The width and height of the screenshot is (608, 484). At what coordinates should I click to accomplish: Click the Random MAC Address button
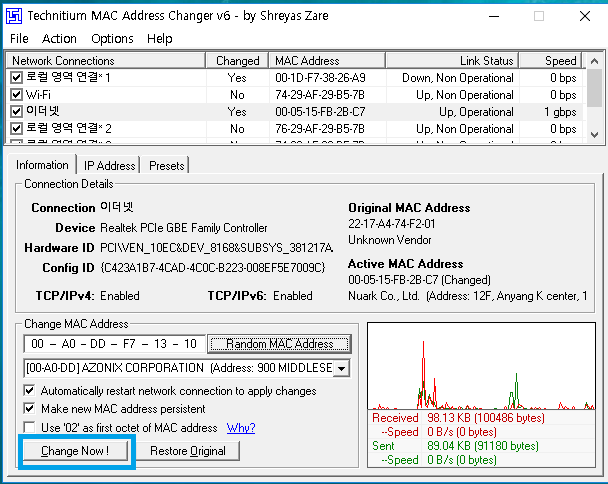(x=280, y=344)
